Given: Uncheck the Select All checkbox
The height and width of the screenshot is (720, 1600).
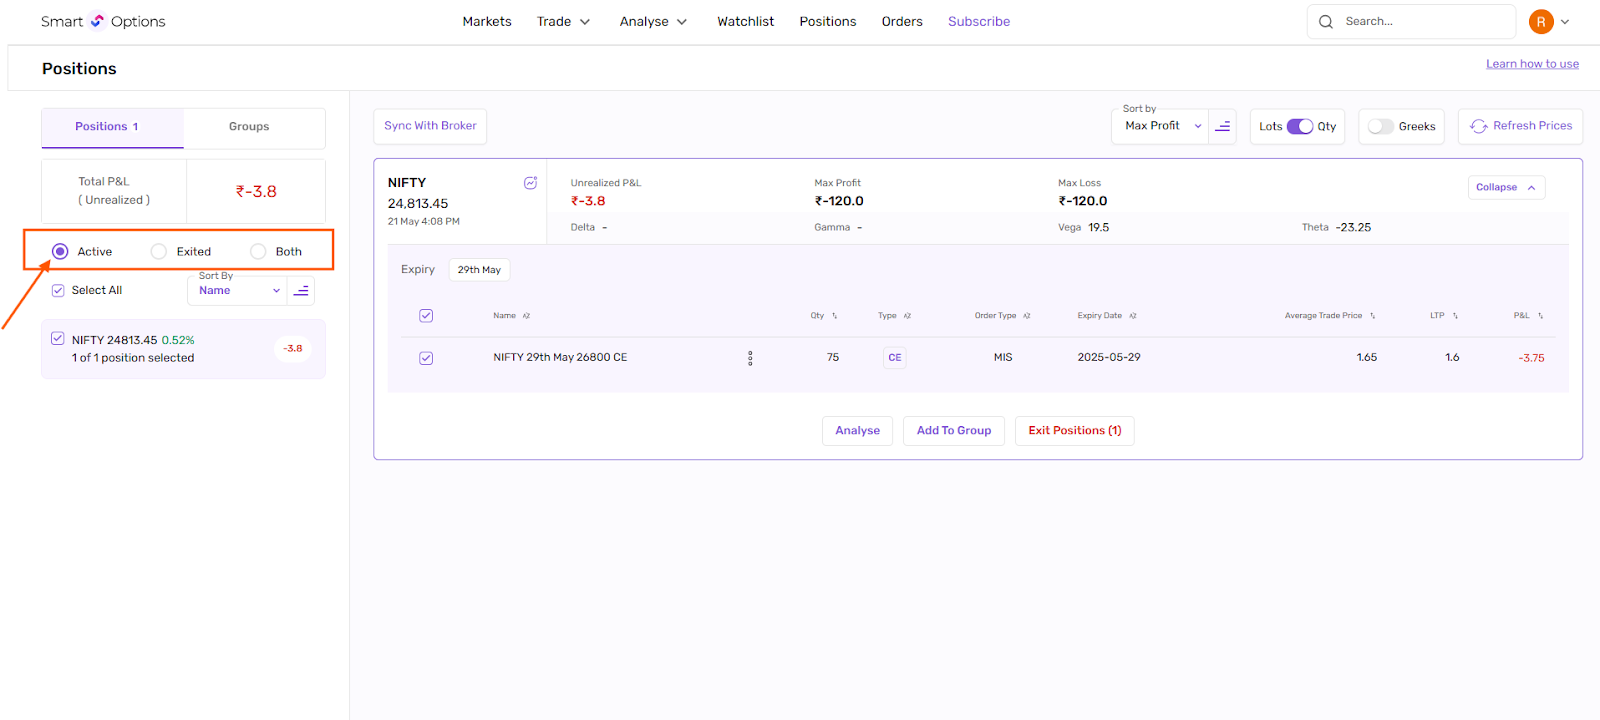Looking at the screenshot, I should pos(58,291).
